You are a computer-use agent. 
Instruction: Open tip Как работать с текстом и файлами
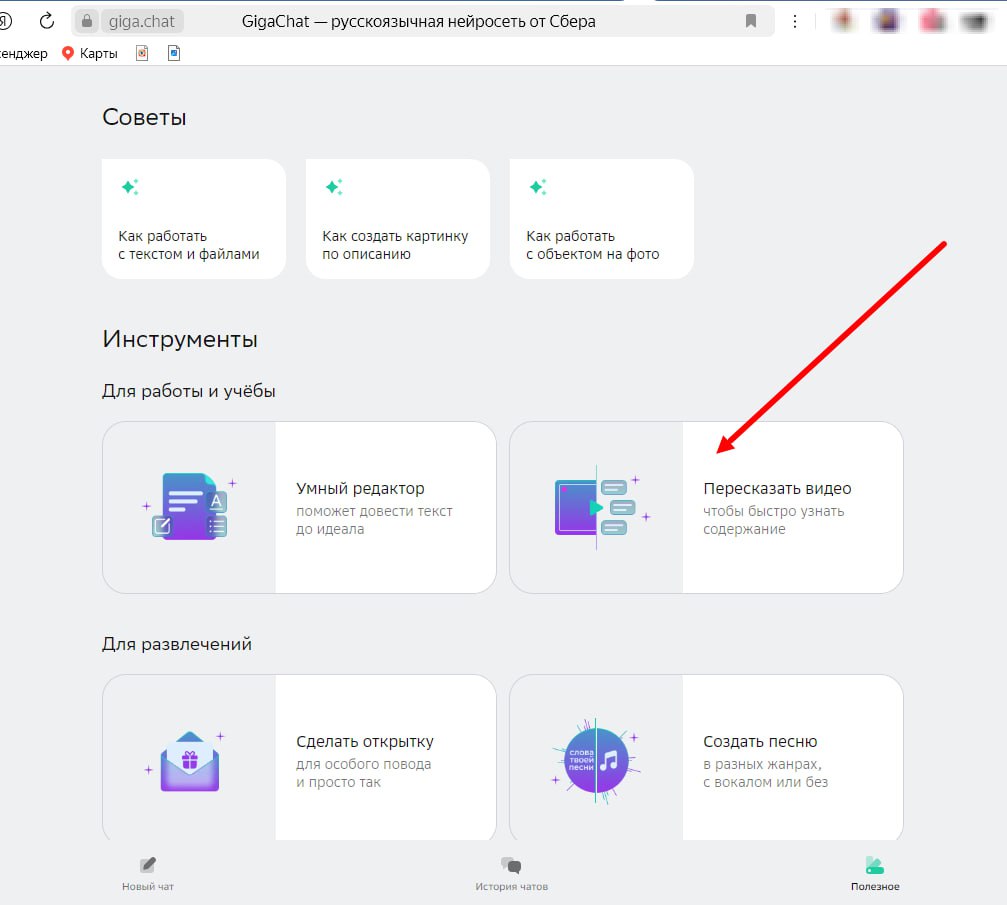point(193,219)
